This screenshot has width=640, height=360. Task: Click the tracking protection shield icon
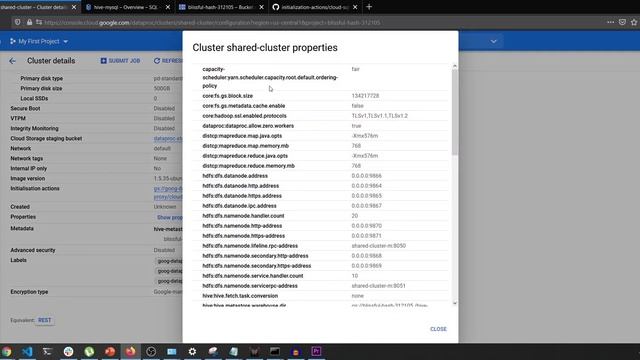click(18, 22)
